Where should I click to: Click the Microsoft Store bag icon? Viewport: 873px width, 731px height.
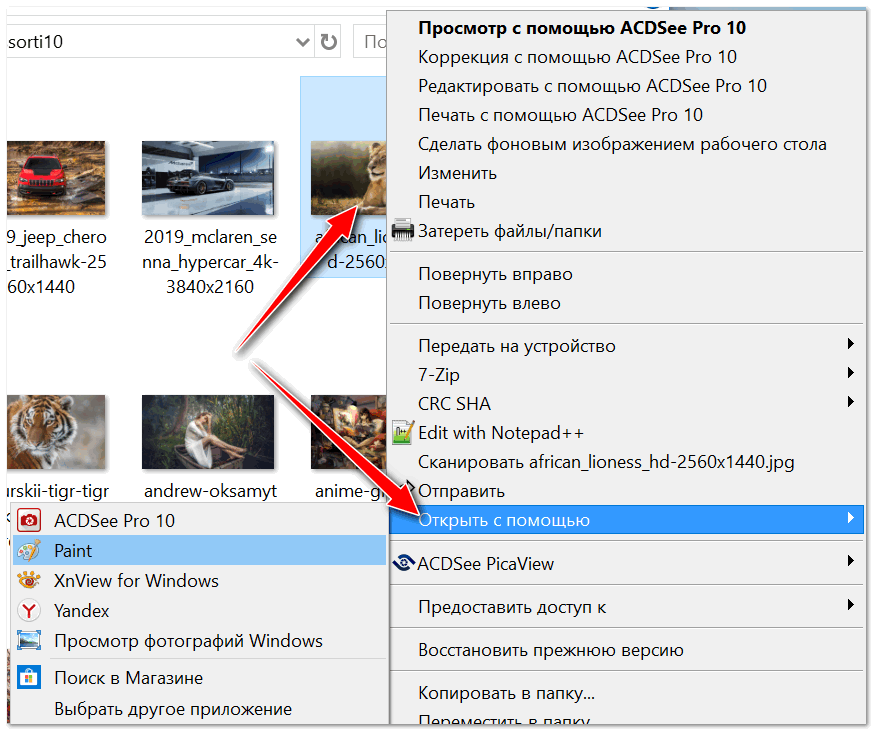click(x=28, y=678)
